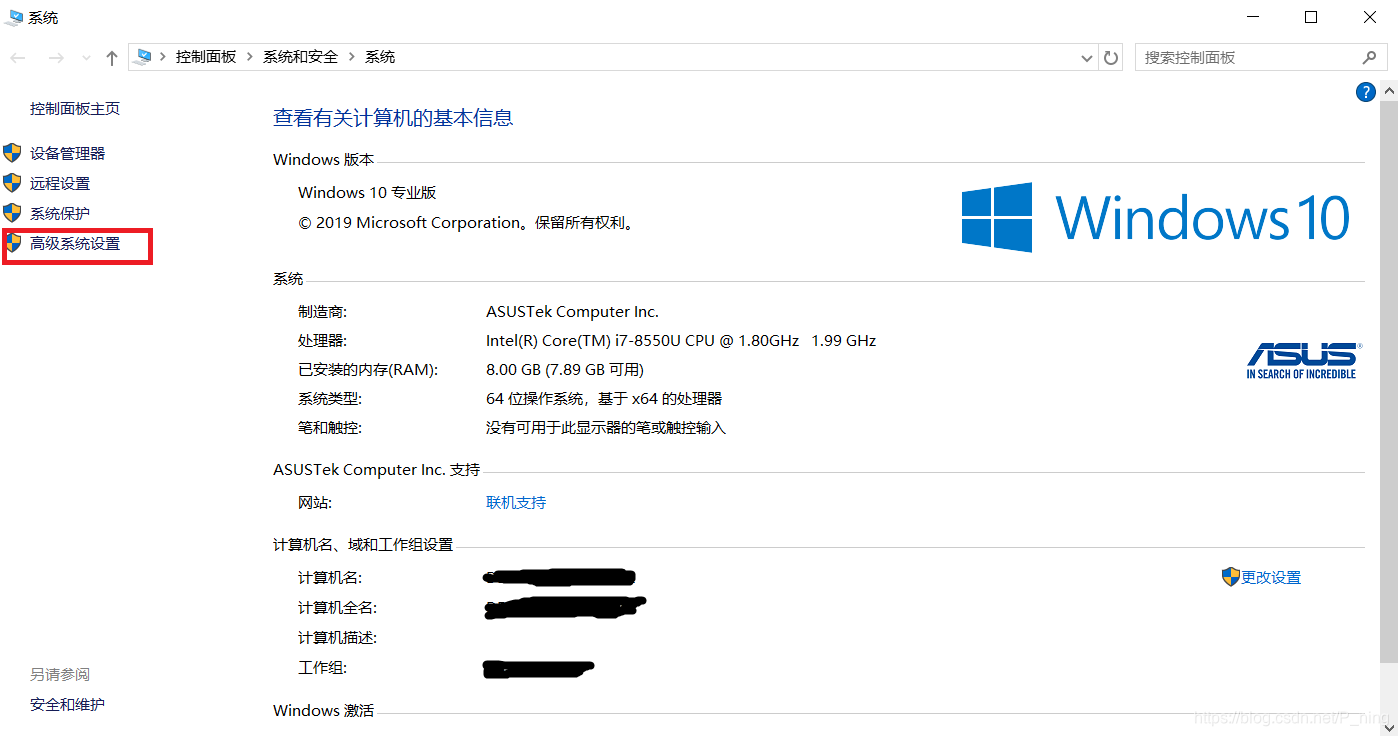Open Remote Settings link (远程设置)
This screenshot has height=736, width=1398.
pyautogui.click(x=60, y=183)
